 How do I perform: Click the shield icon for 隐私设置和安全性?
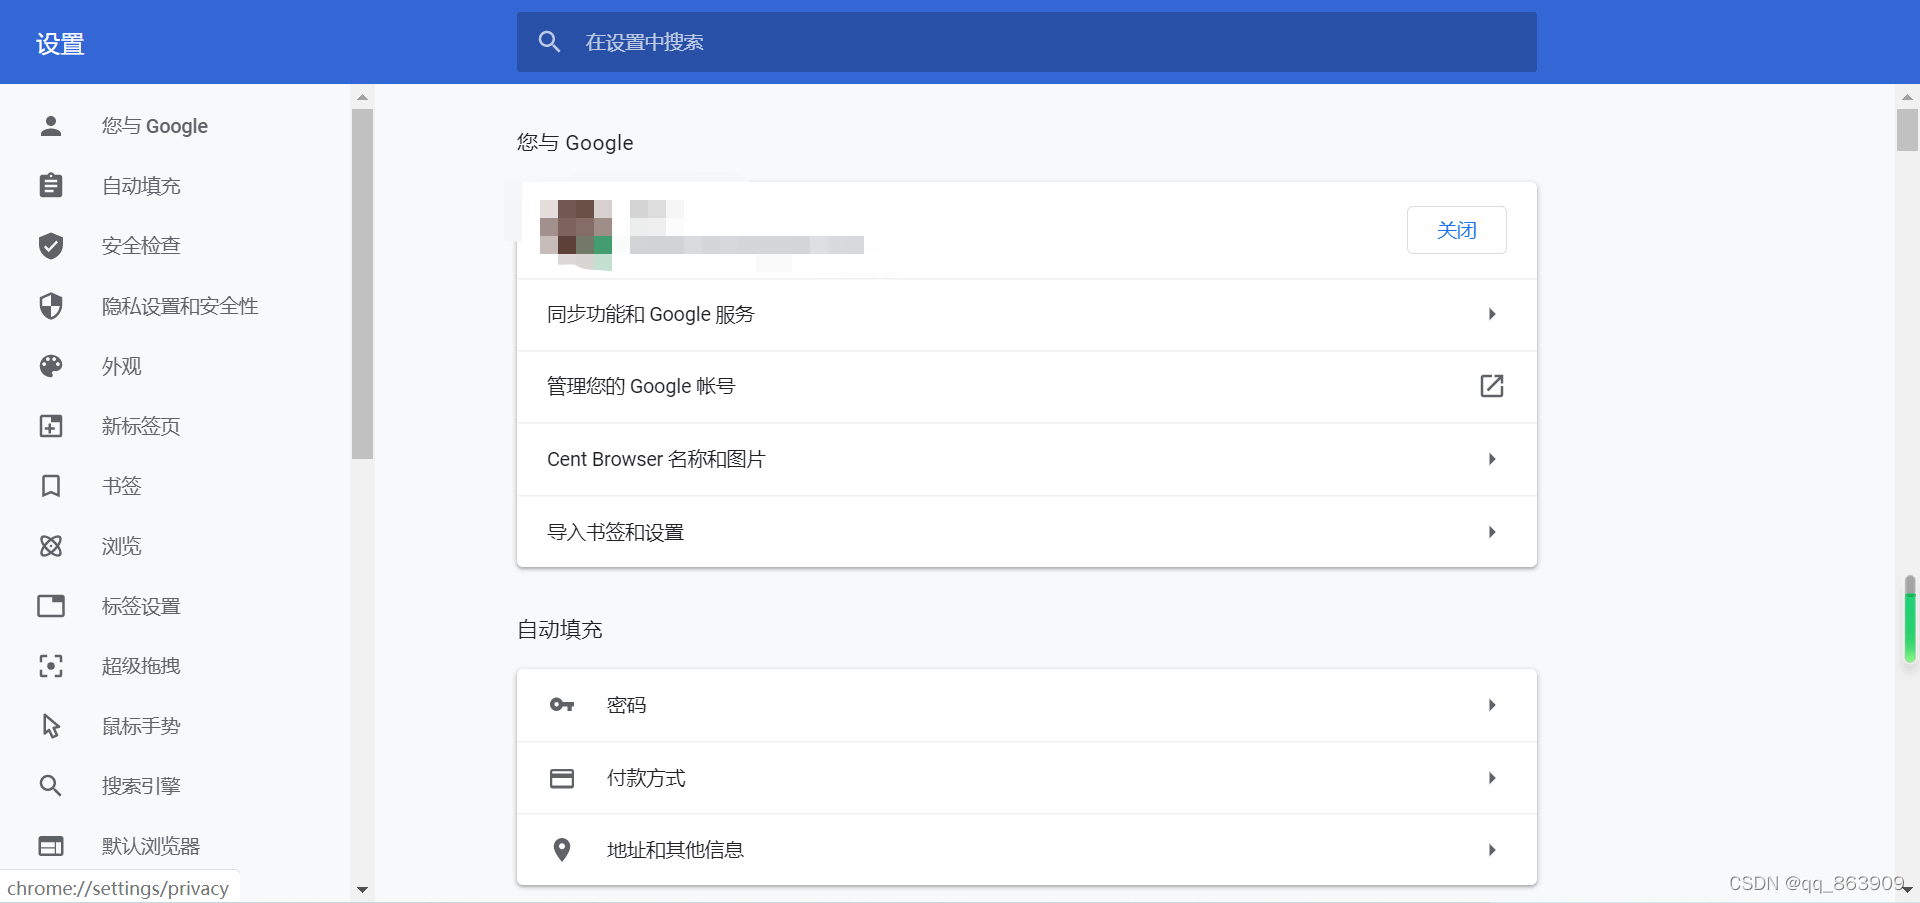pos(51,306)
